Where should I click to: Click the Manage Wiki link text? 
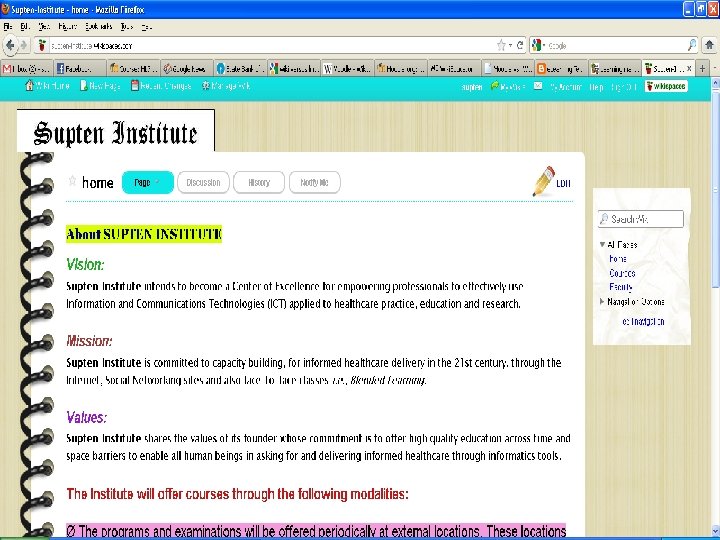point(231,85)
